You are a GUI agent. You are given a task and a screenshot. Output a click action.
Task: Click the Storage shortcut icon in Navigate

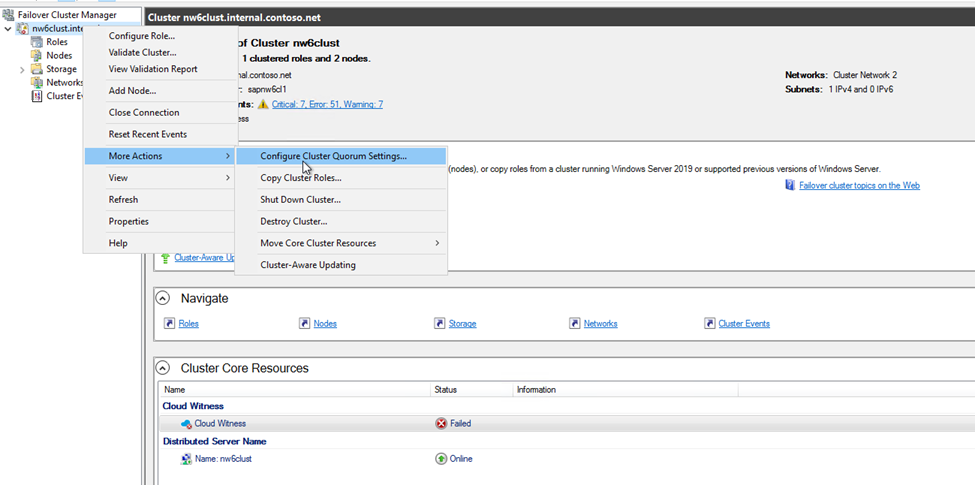(x=439, y=323)
